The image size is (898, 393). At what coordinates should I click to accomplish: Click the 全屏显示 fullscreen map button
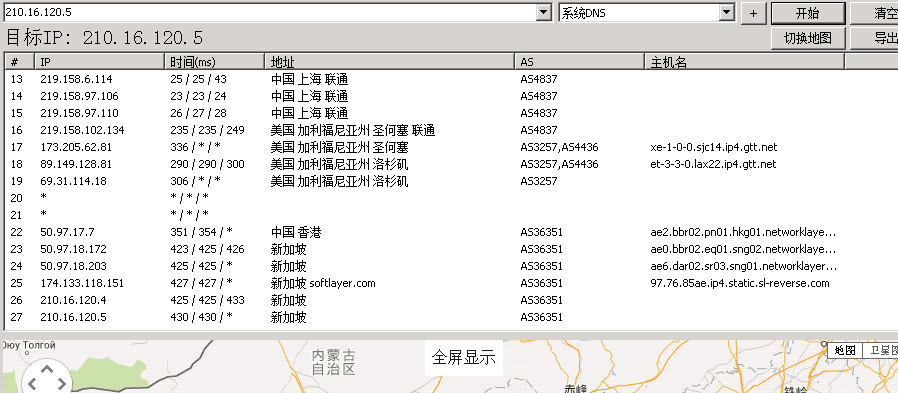[463, 357]
